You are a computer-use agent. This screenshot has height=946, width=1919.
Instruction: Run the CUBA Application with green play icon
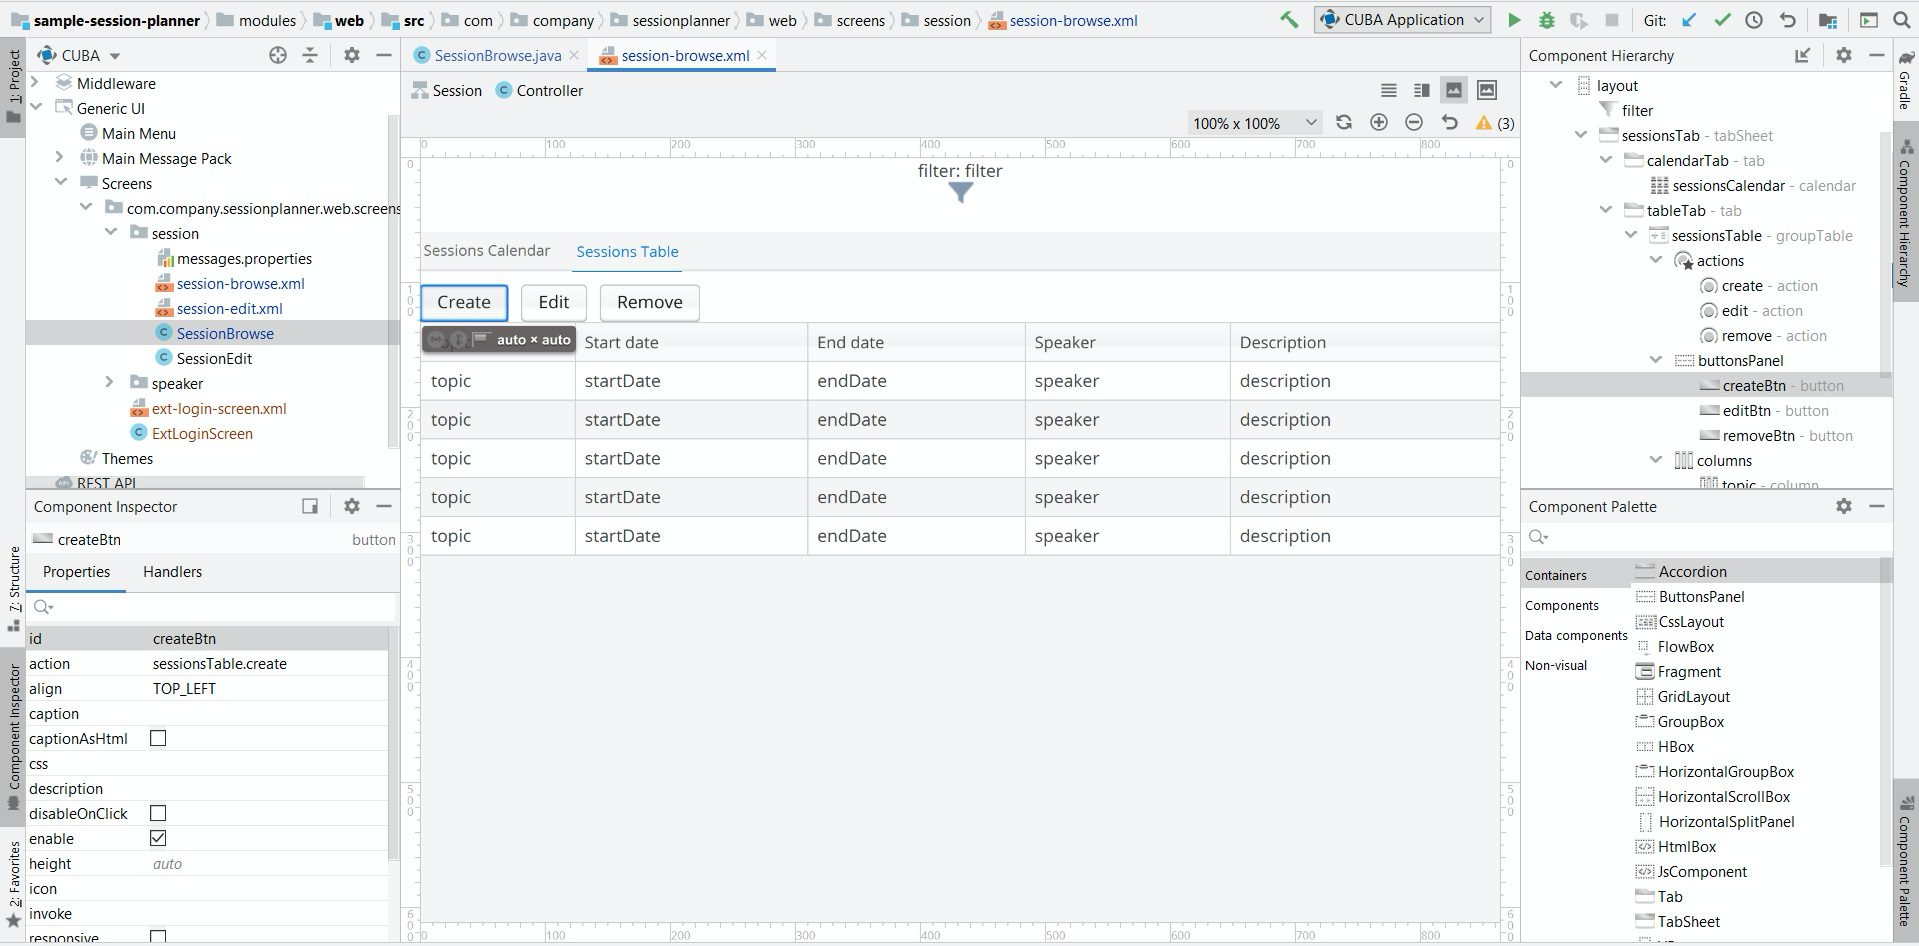tap(1514, 20)
